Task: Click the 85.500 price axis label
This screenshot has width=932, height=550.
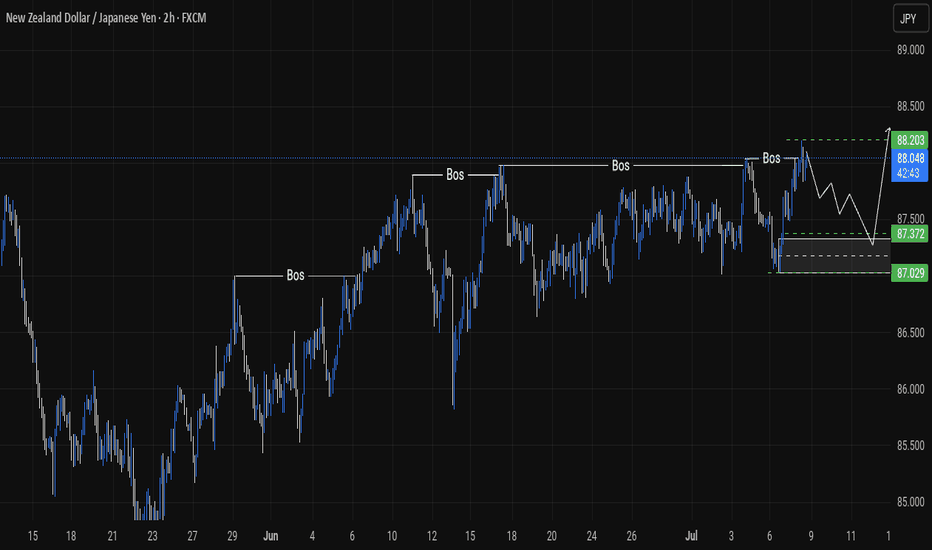Action: point(911,445)
